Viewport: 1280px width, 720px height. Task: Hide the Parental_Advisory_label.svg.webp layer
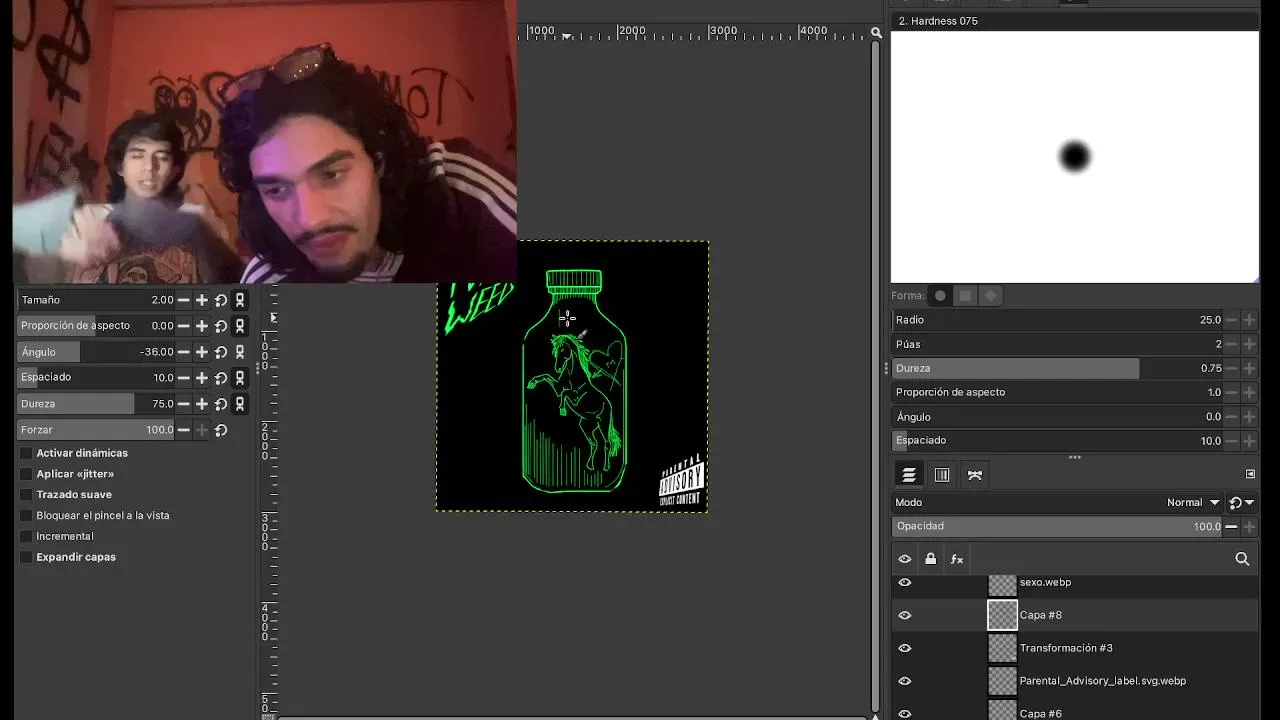point(905,681)
